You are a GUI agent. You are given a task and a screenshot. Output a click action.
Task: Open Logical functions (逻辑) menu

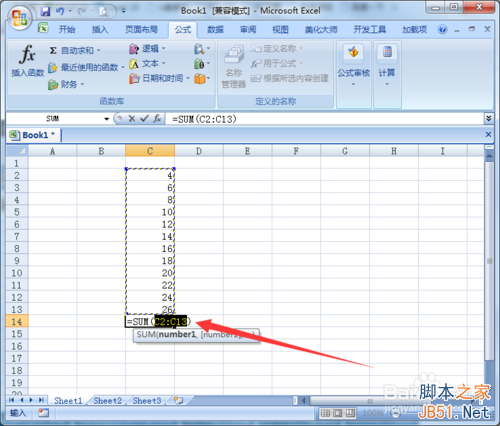click(x=147, y=49)
